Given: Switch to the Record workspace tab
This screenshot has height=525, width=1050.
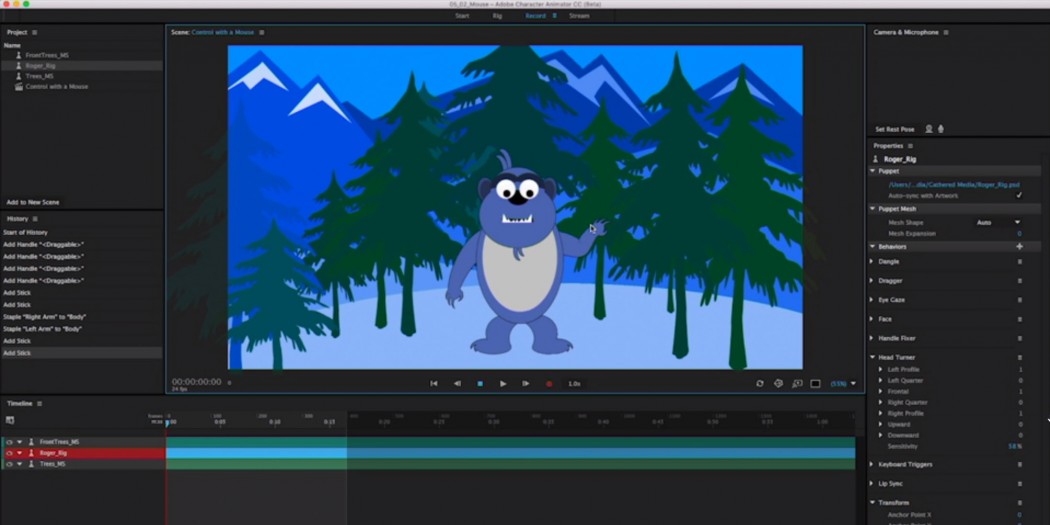Looking at the screenshot, I should point(535,15).
